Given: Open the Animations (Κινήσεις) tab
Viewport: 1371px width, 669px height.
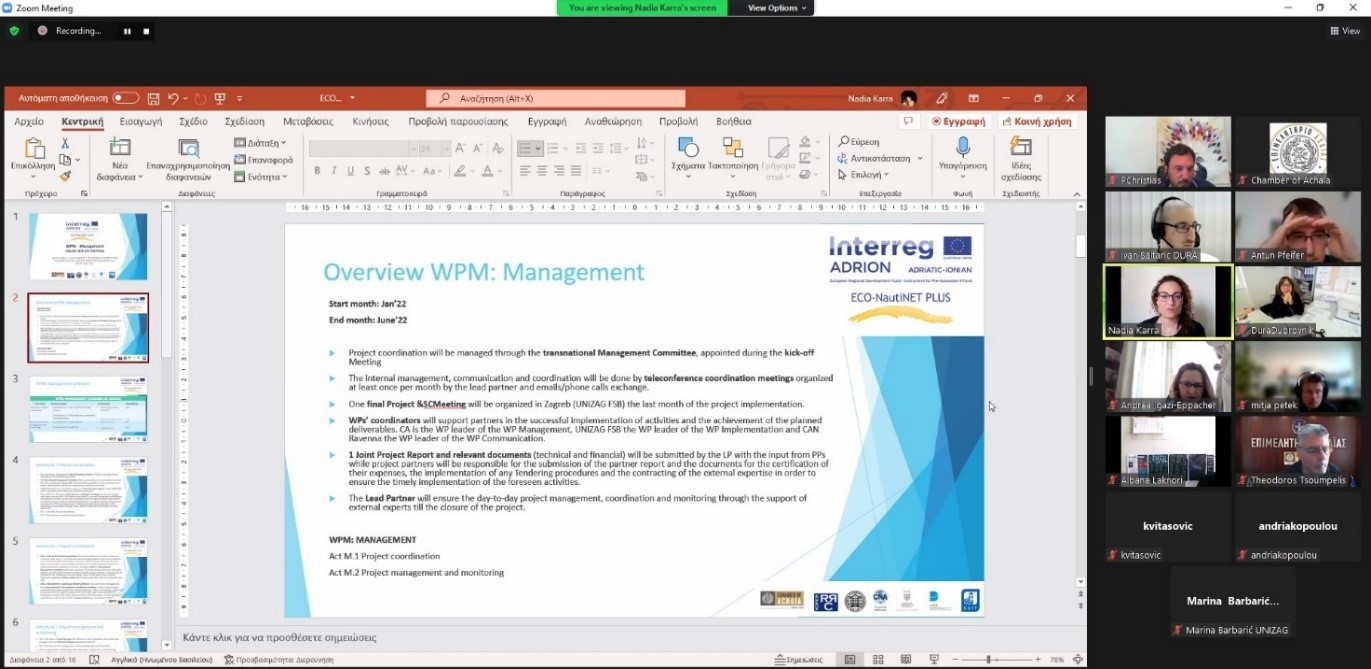Looking at the screenshot, I should pyautogui.click(x=371, y=121).
